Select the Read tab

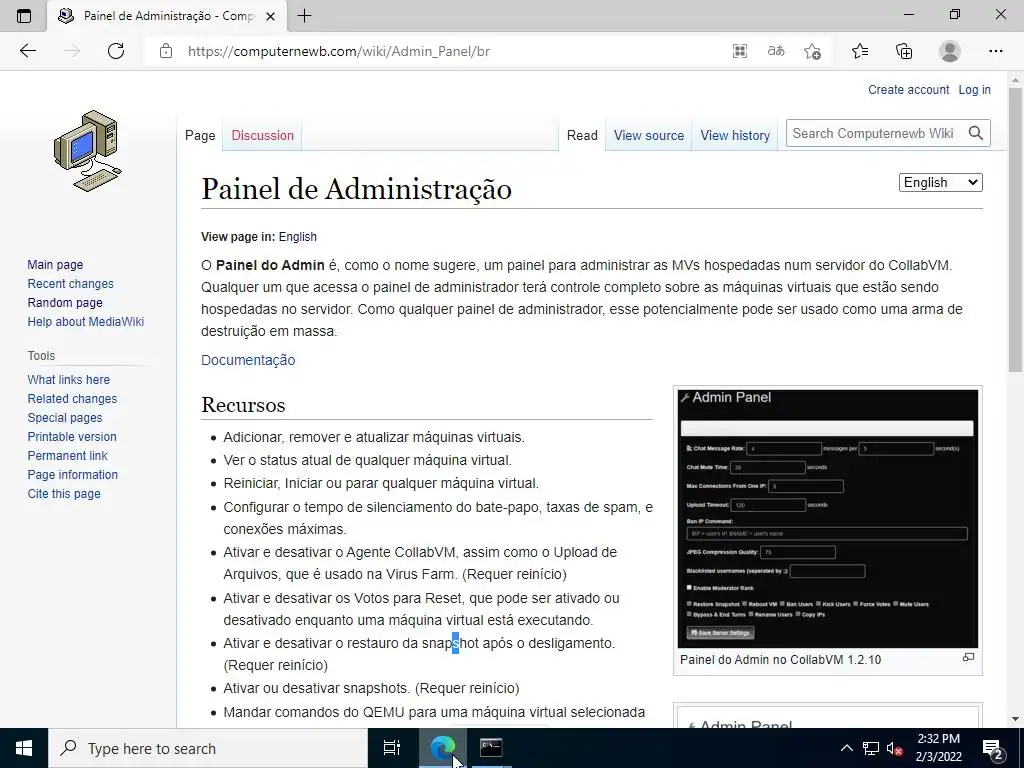point(582,135)
